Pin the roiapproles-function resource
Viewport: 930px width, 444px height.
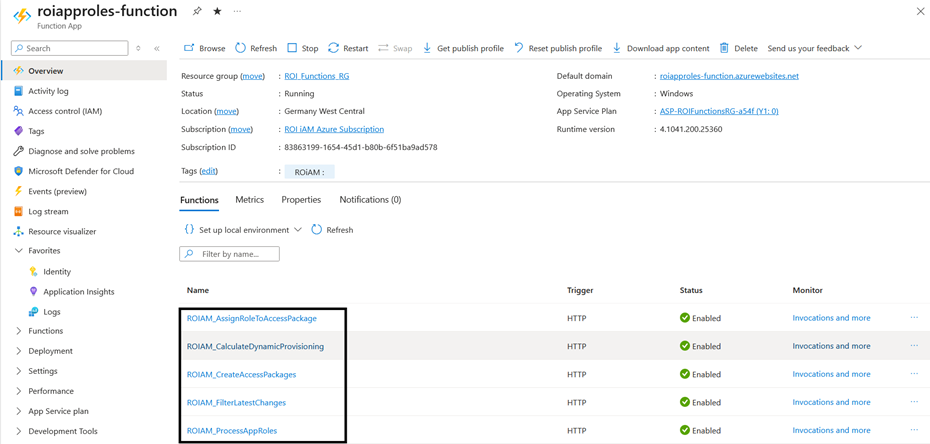[x=197, y=11]
